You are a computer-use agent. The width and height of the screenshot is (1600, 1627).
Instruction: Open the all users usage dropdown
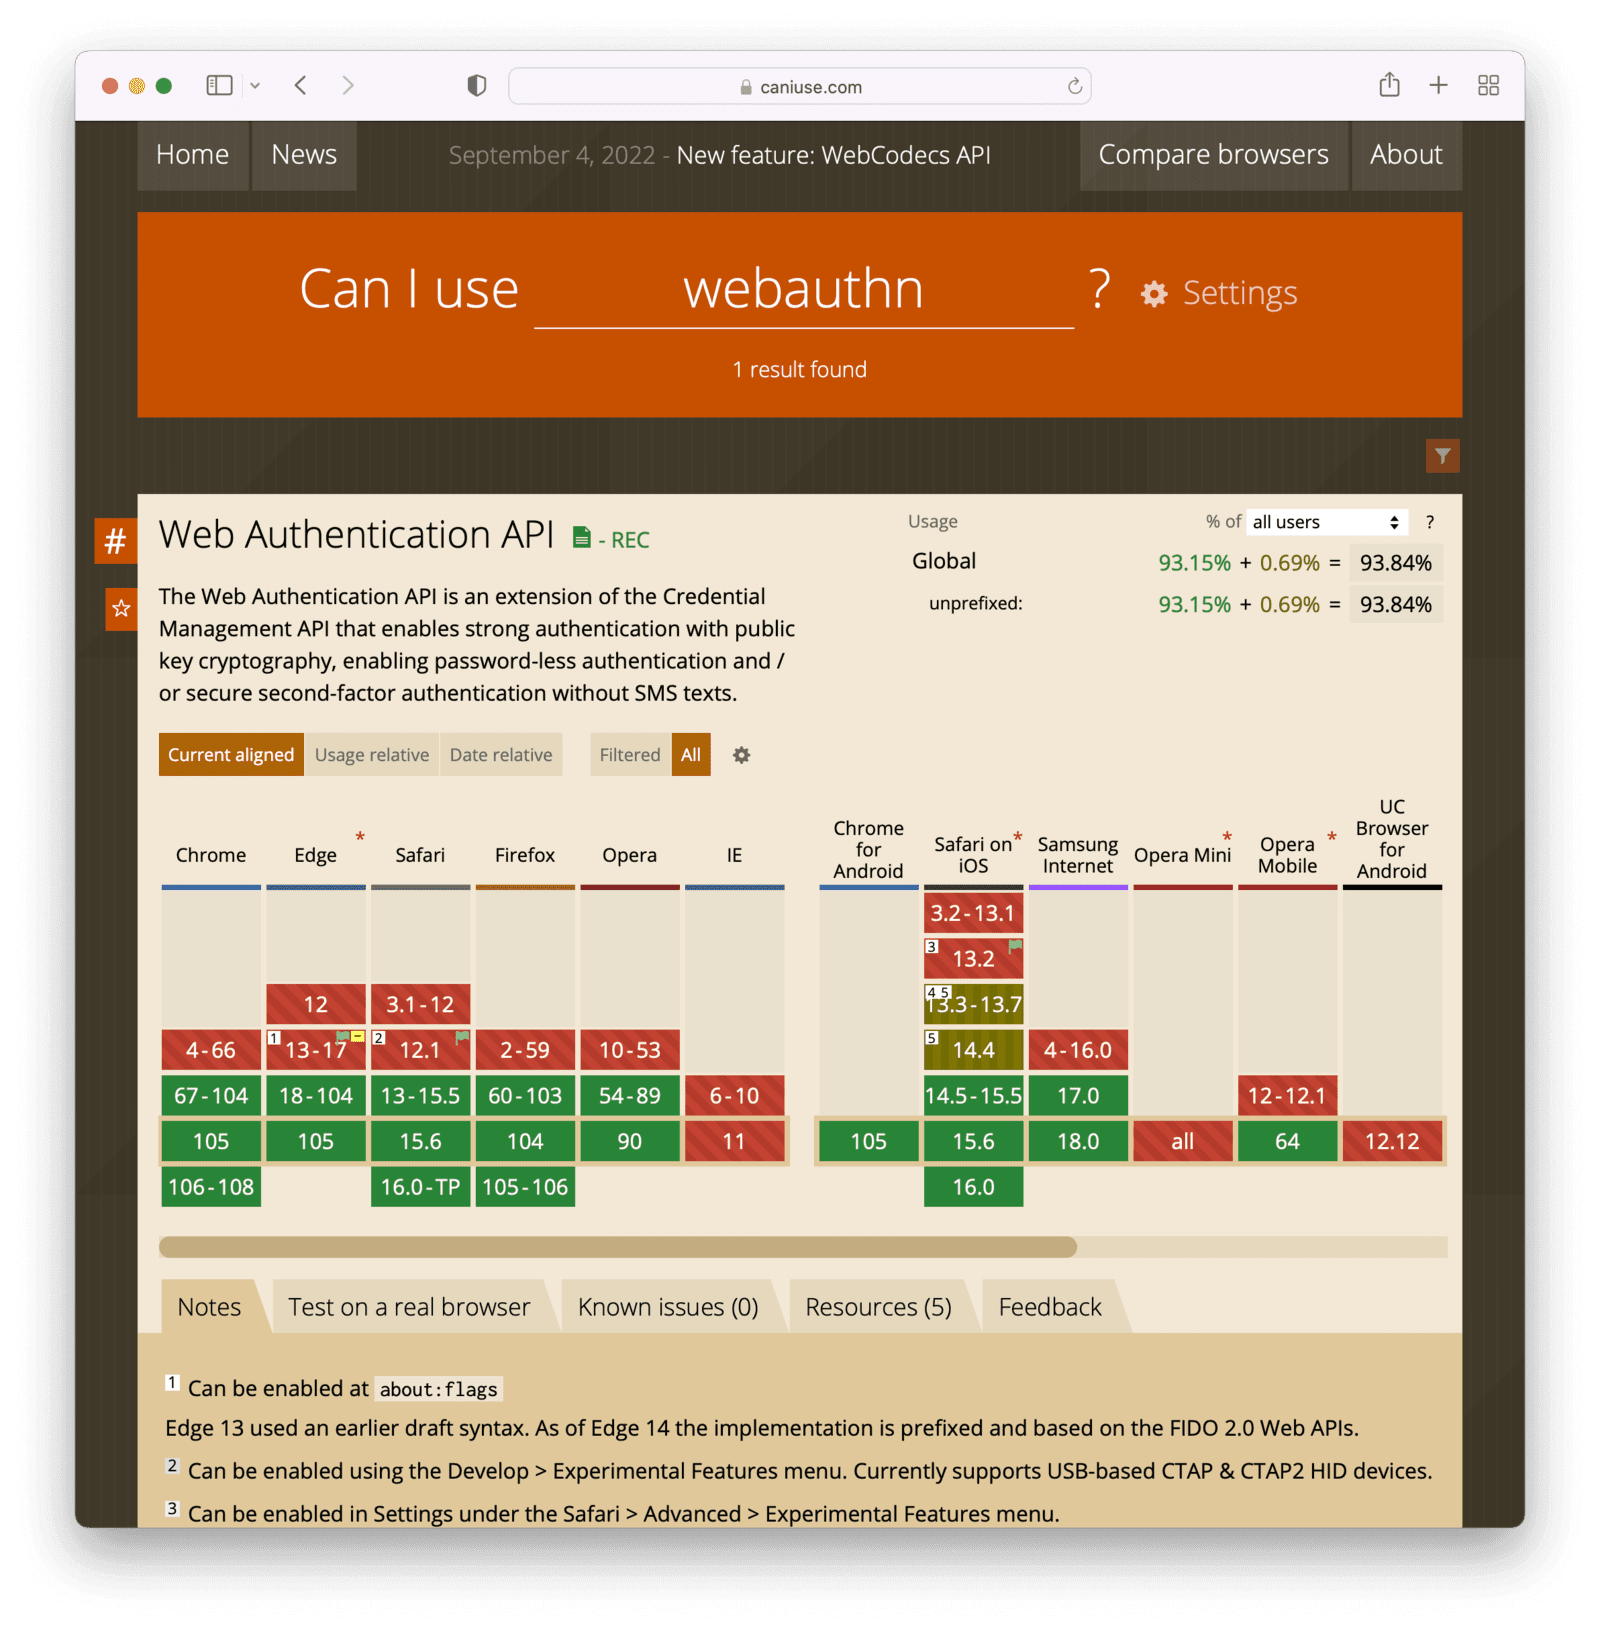[x=1326, y=522]
